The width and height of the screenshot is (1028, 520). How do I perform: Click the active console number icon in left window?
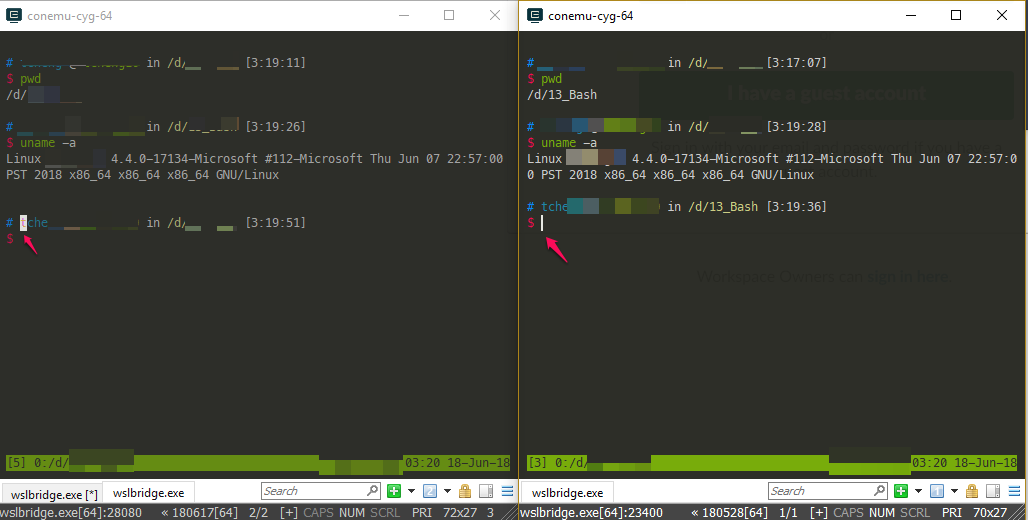[430, 491]
